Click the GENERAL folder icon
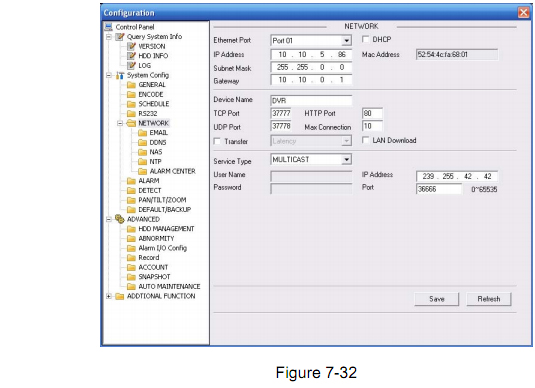 tap(131, 85)
